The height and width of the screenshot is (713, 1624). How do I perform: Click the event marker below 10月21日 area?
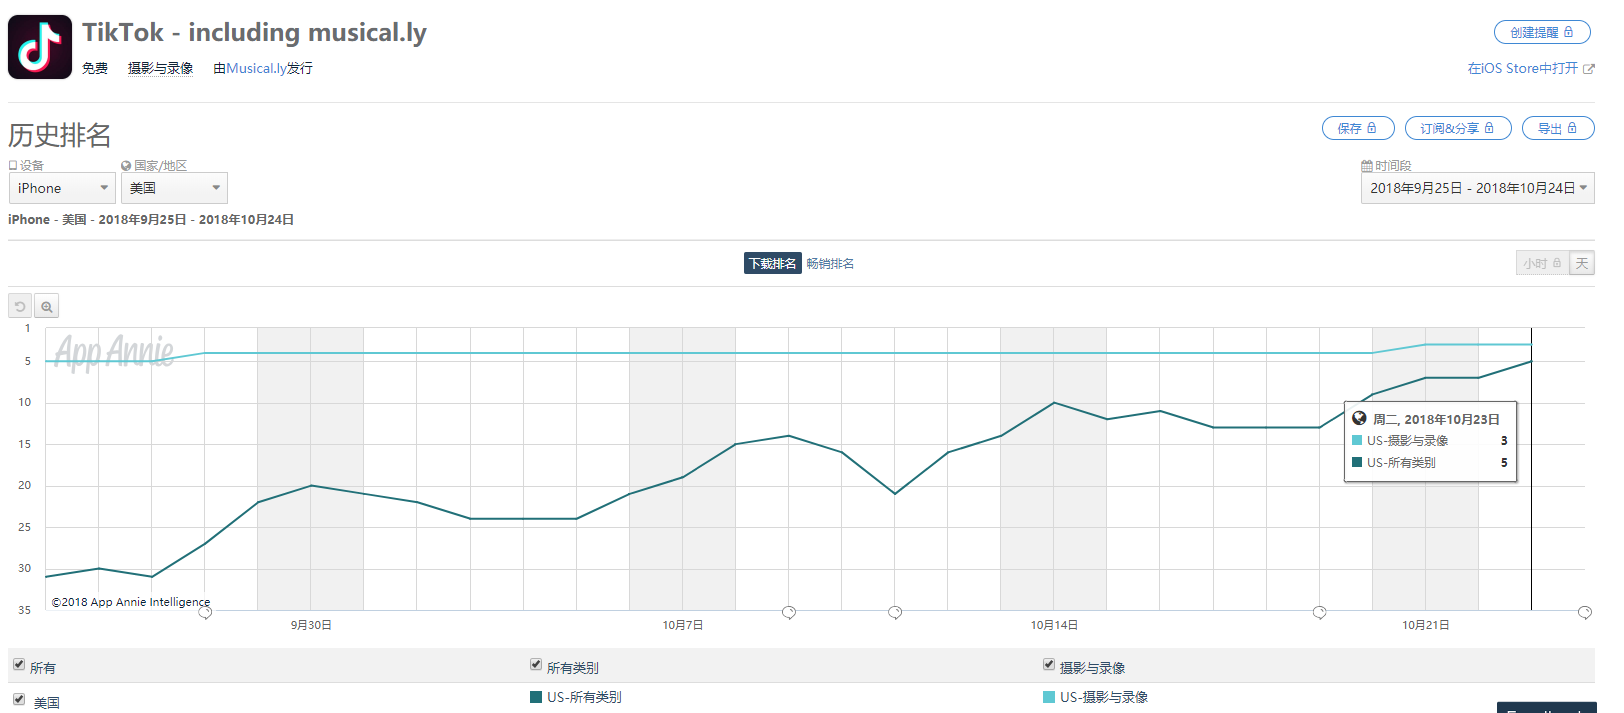[1319, 612]
